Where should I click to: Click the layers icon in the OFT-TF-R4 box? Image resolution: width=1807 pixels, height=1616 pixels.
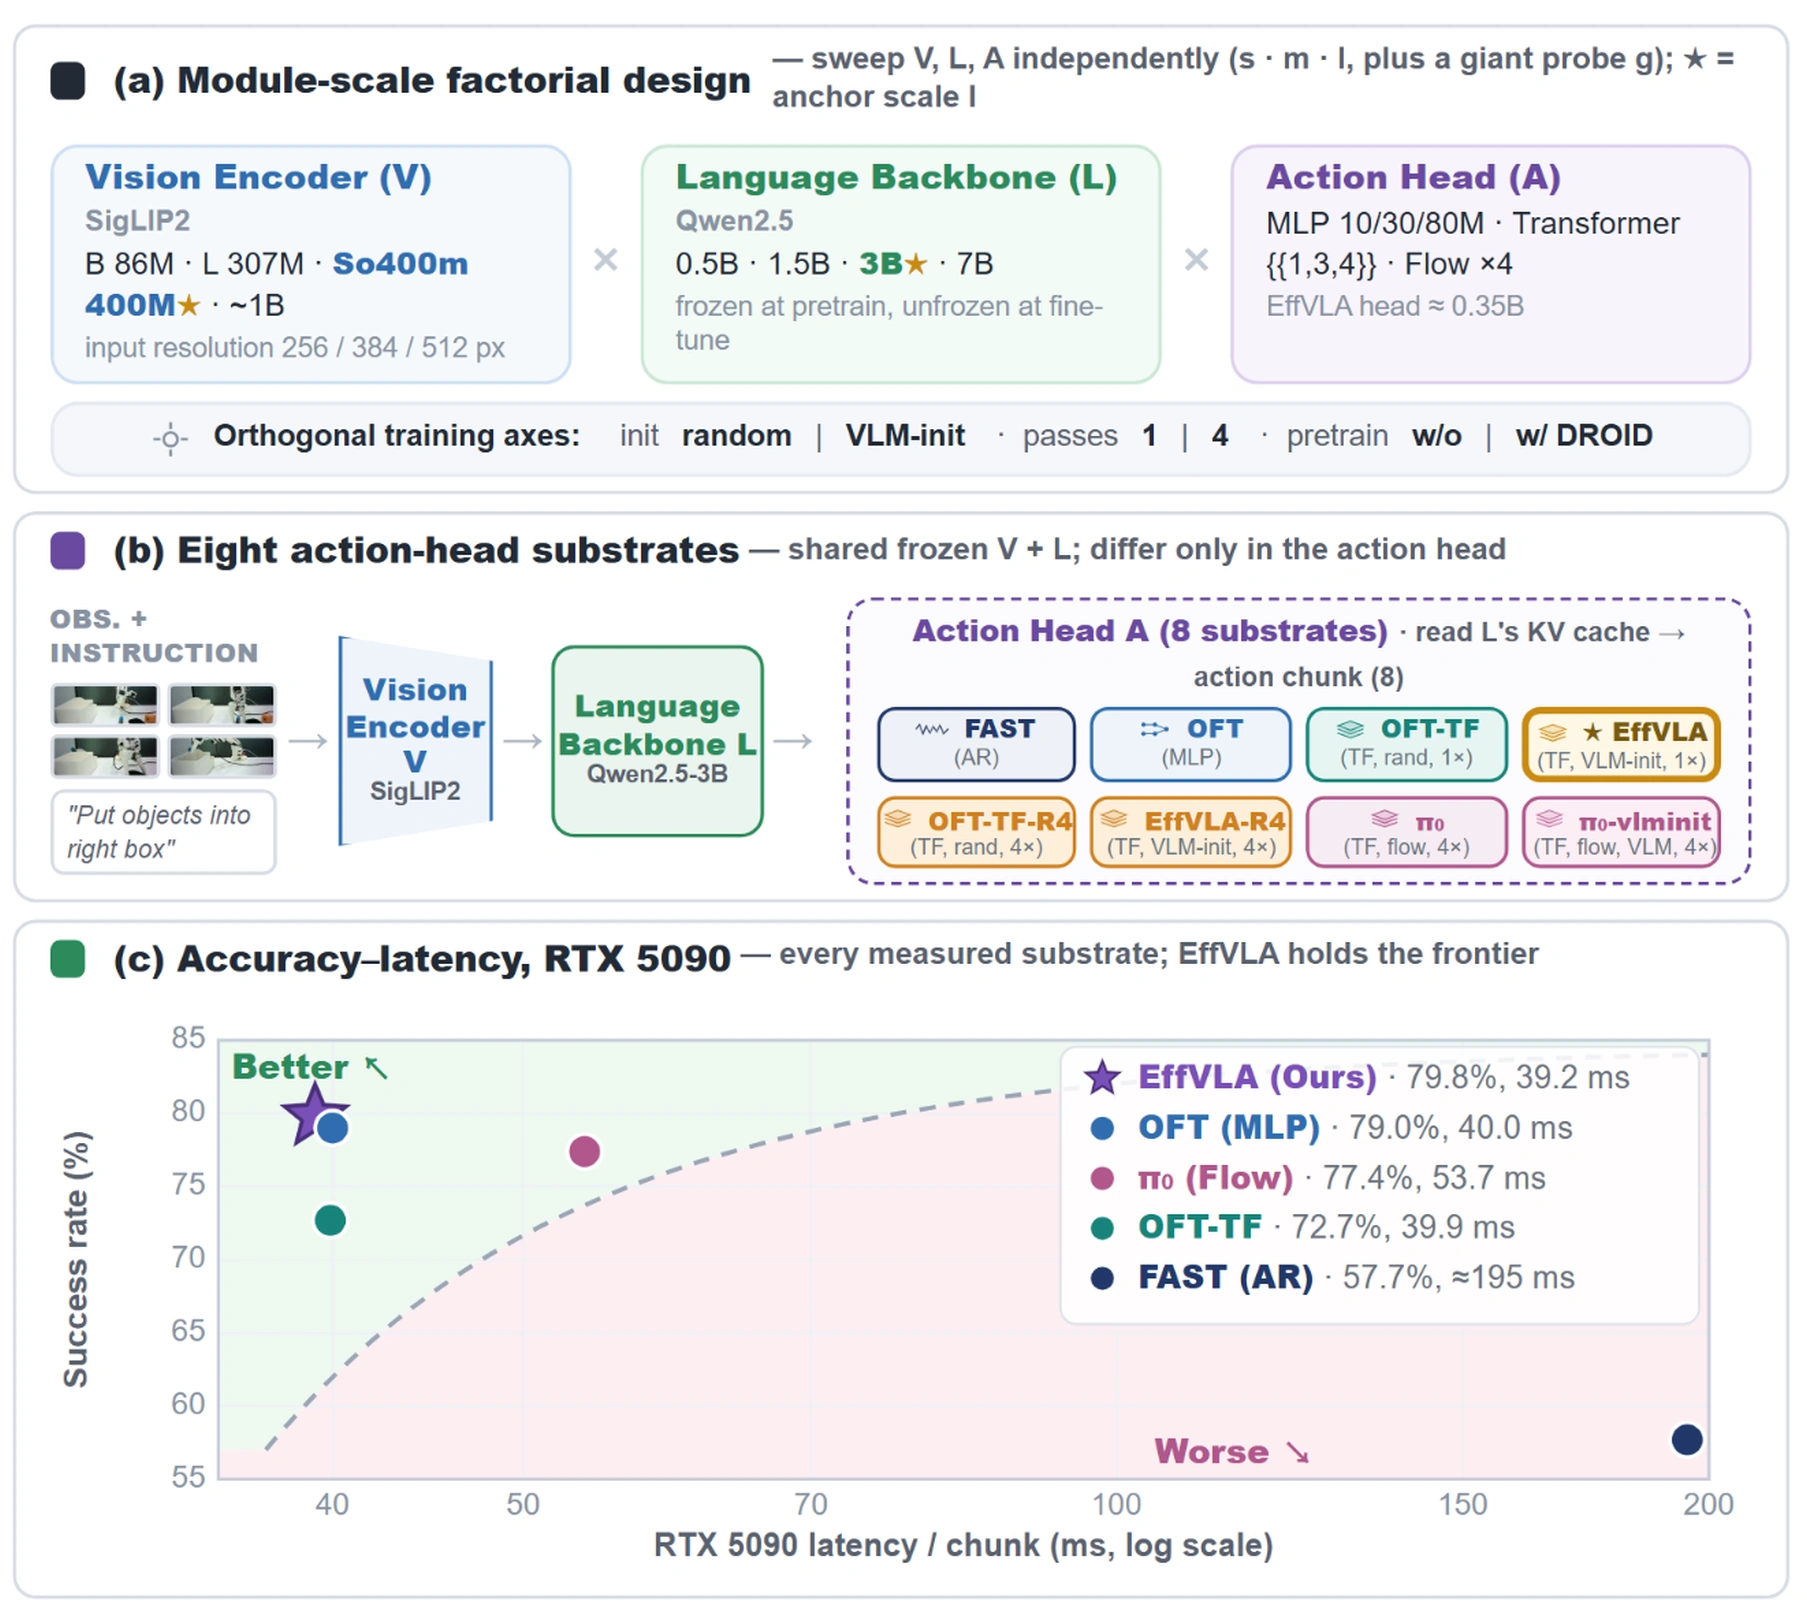898,820
